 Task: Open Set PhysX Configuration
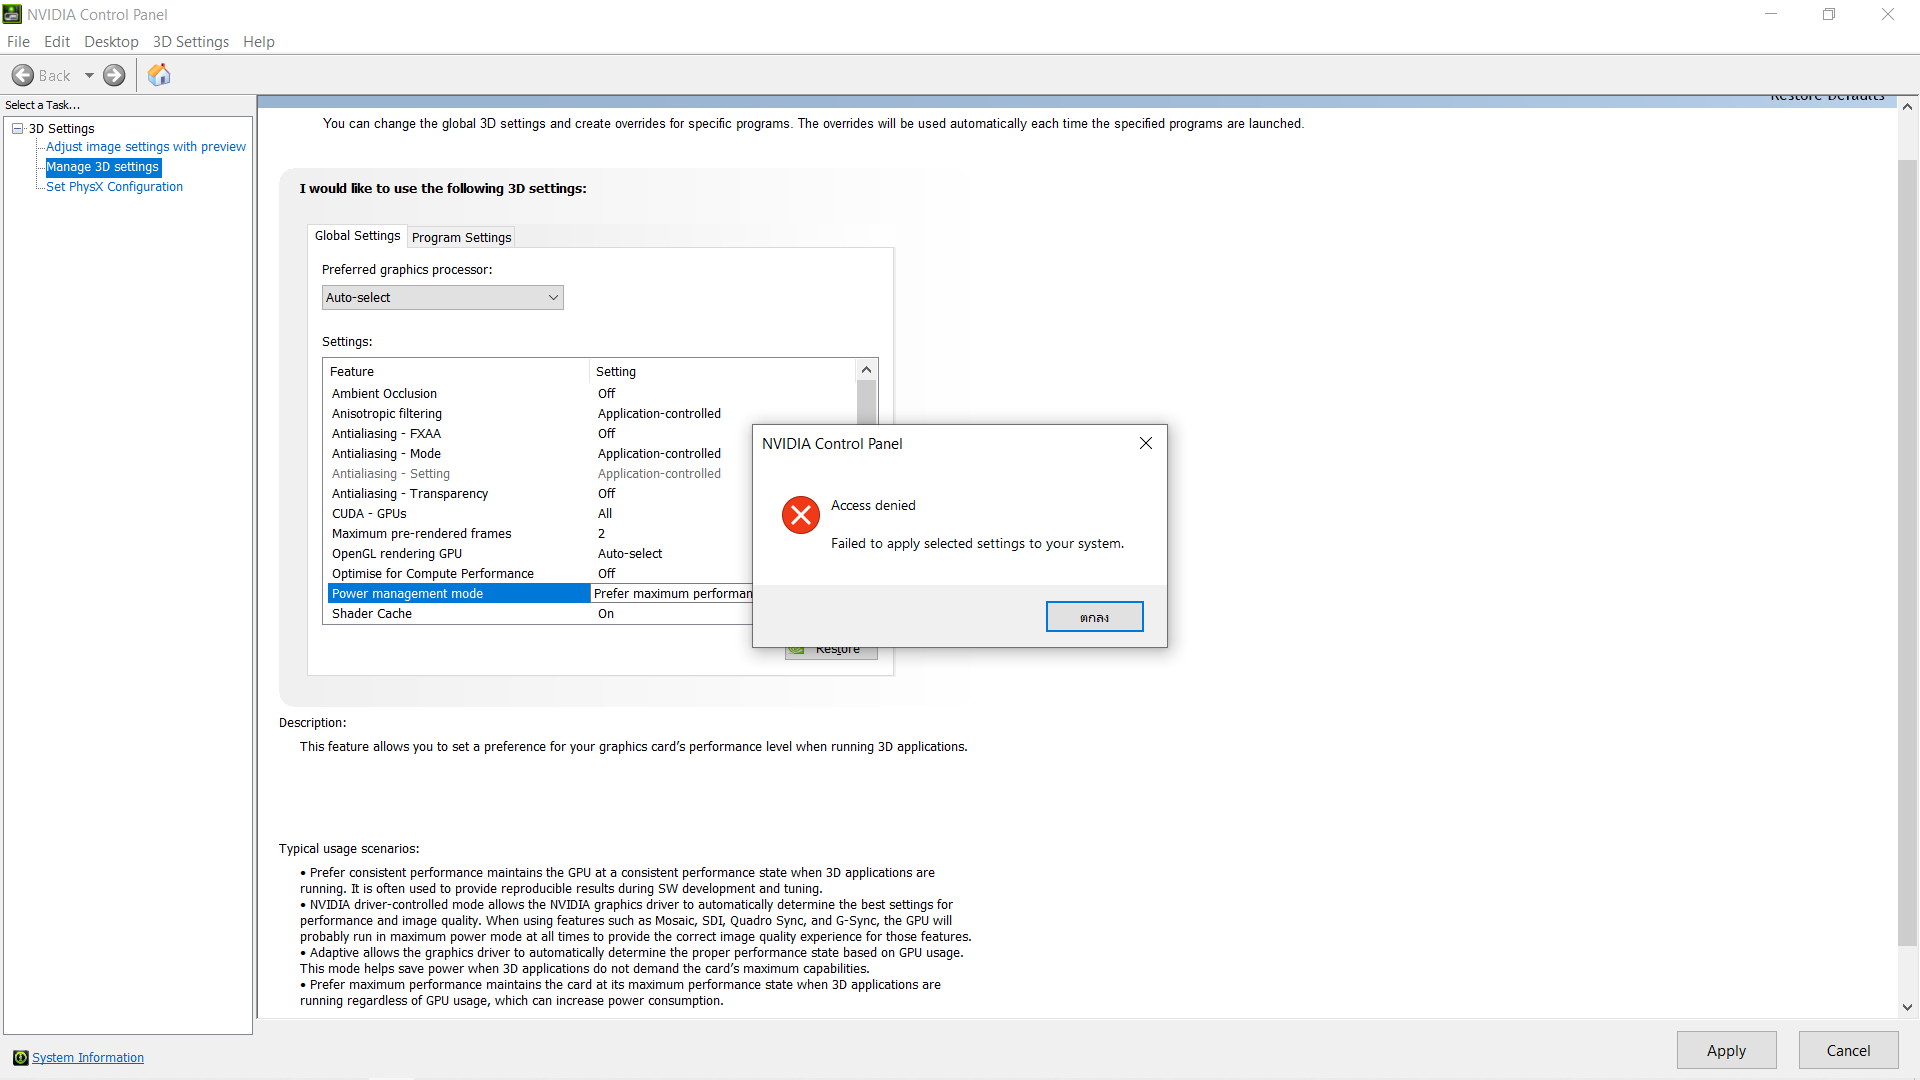(115, 187)
